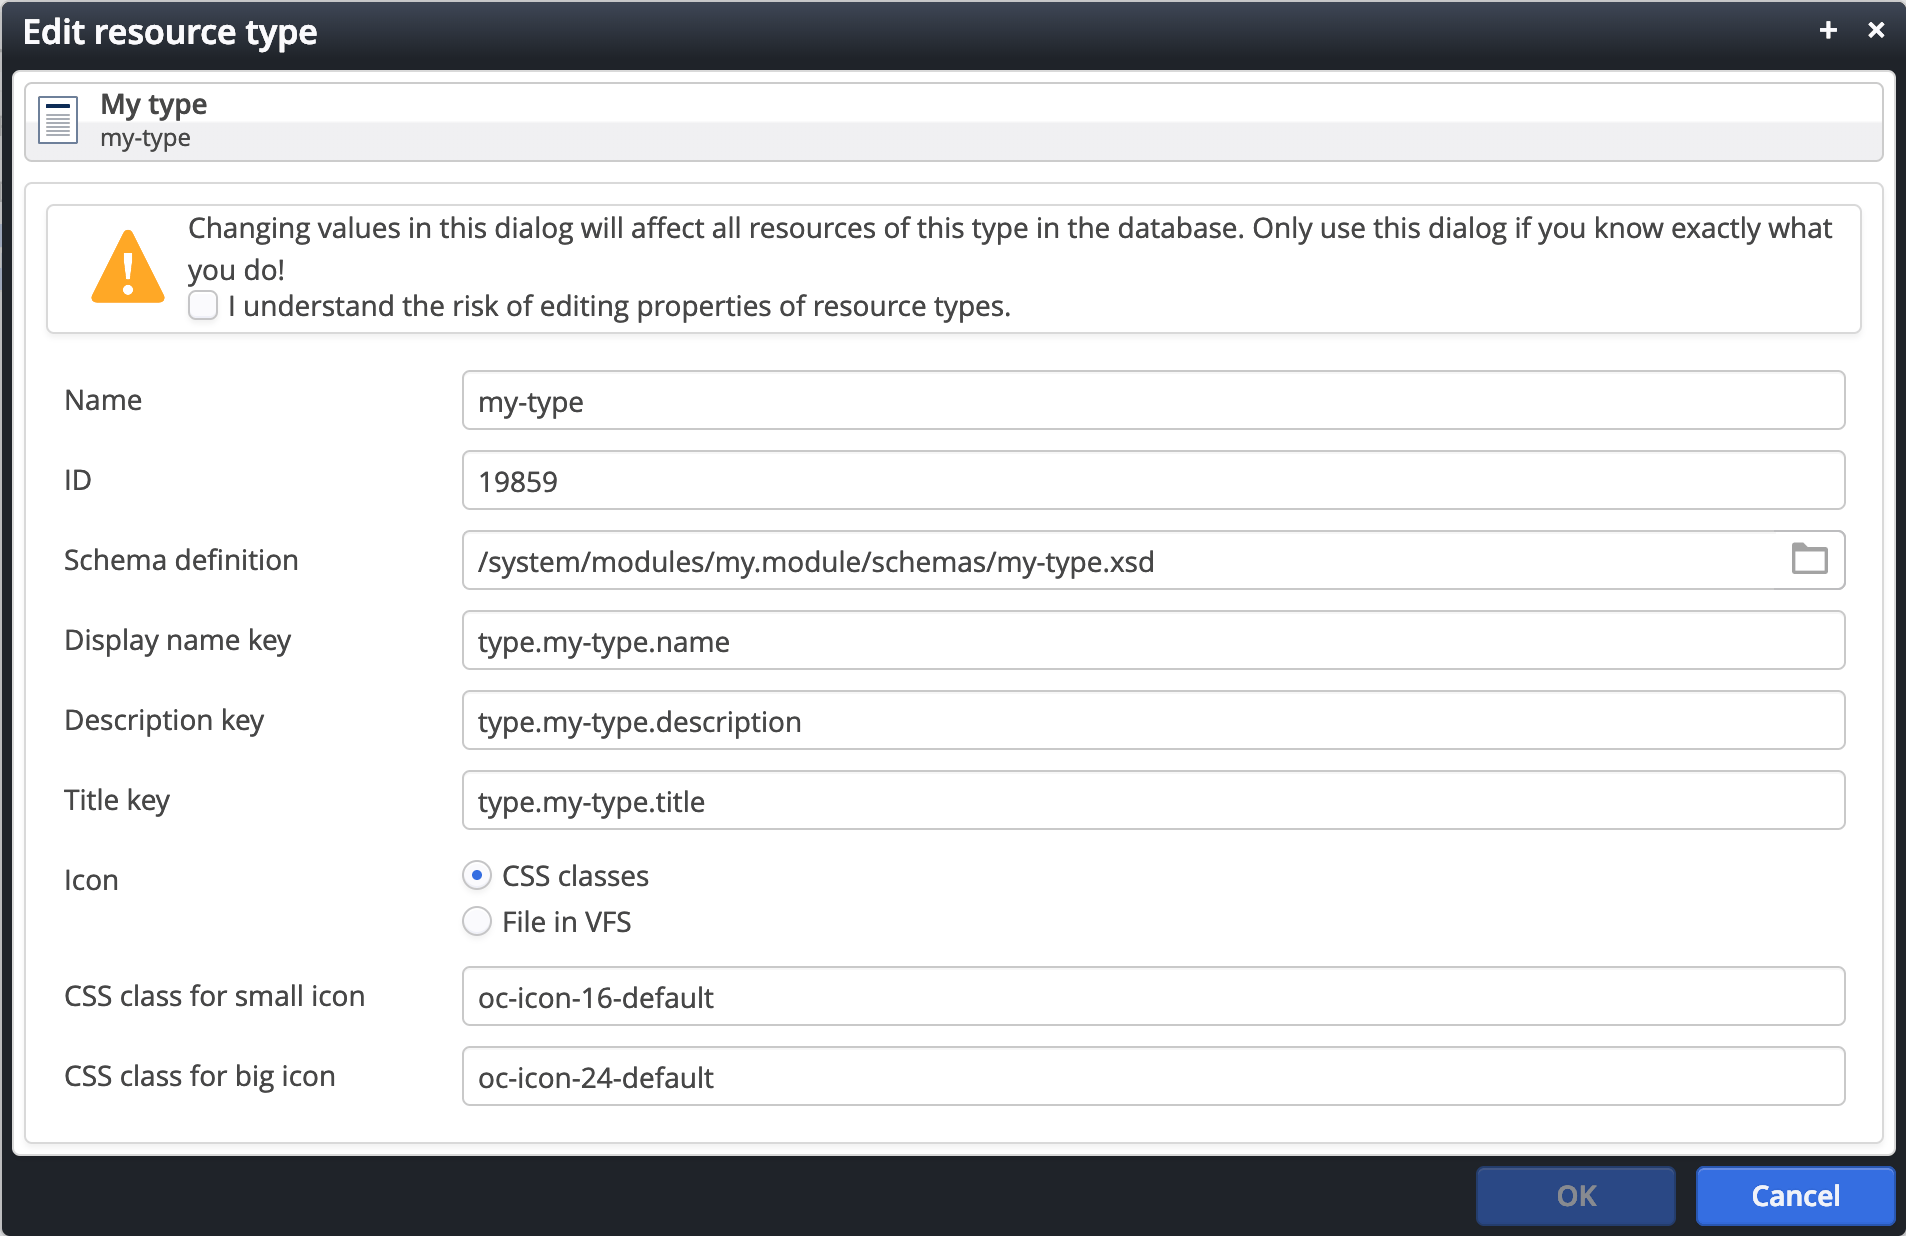Click the Title key field

click(1150, 800)
